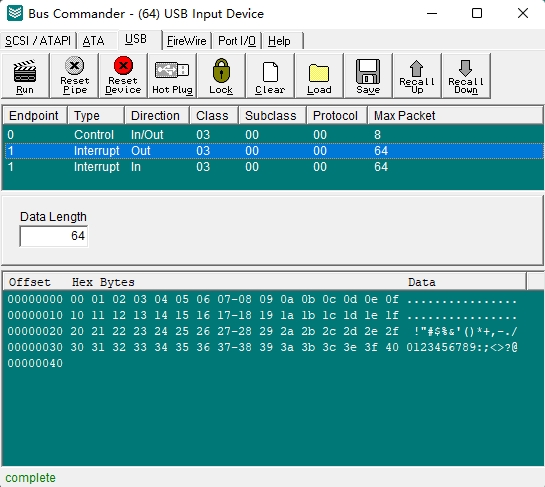Click the empty offset 00000040 line
The height and width of the screenshot is (487, 545).
(35, 363)
